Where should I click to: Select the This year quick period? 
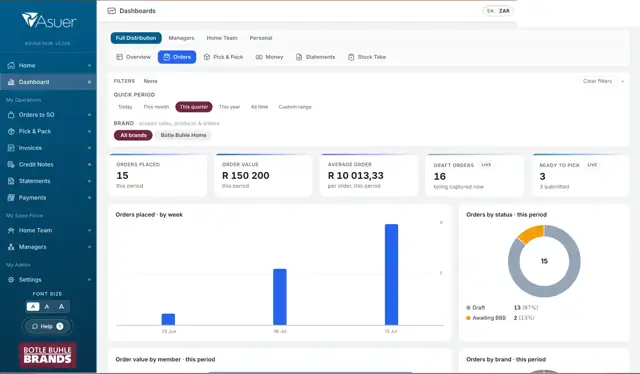coord(229,107)
